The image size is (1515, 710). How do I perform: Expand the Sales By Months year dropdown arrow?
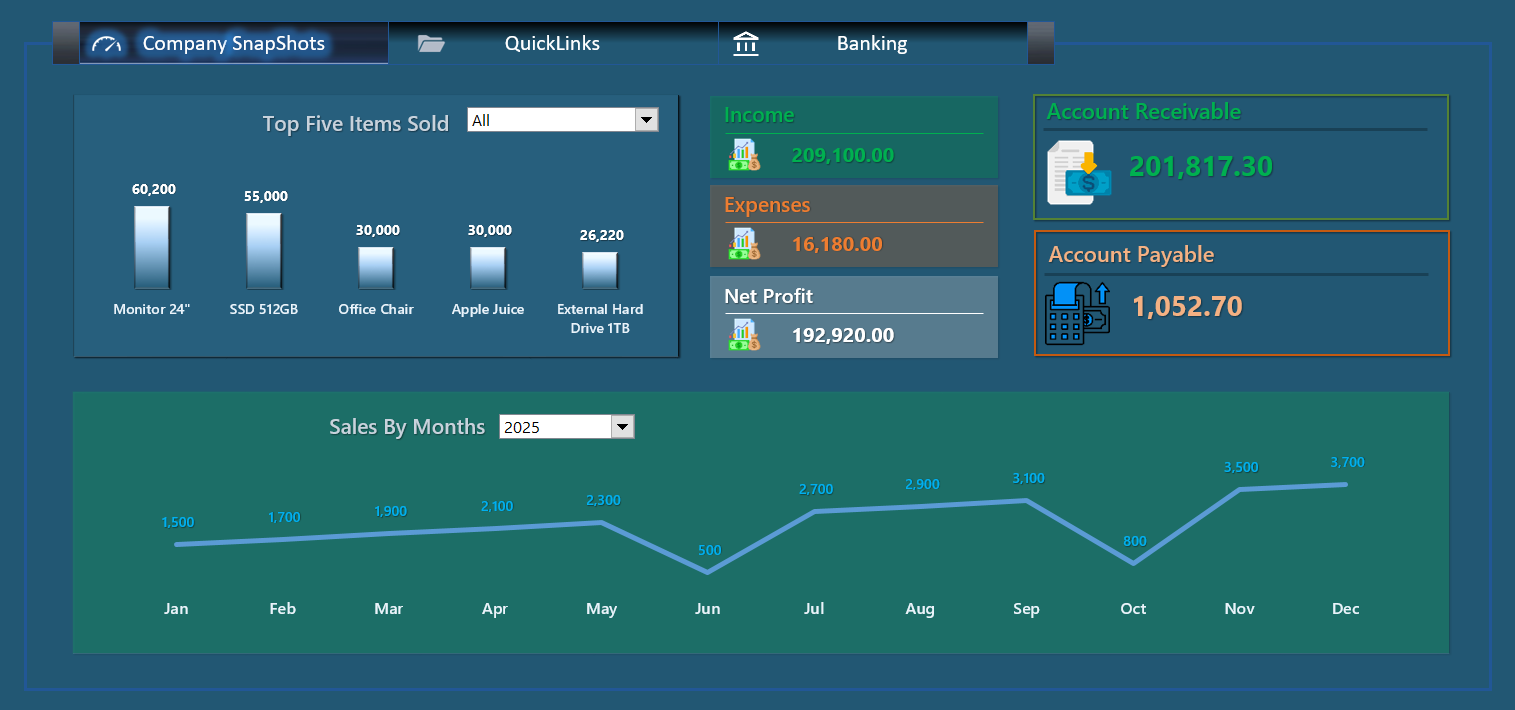coord(623,427)
